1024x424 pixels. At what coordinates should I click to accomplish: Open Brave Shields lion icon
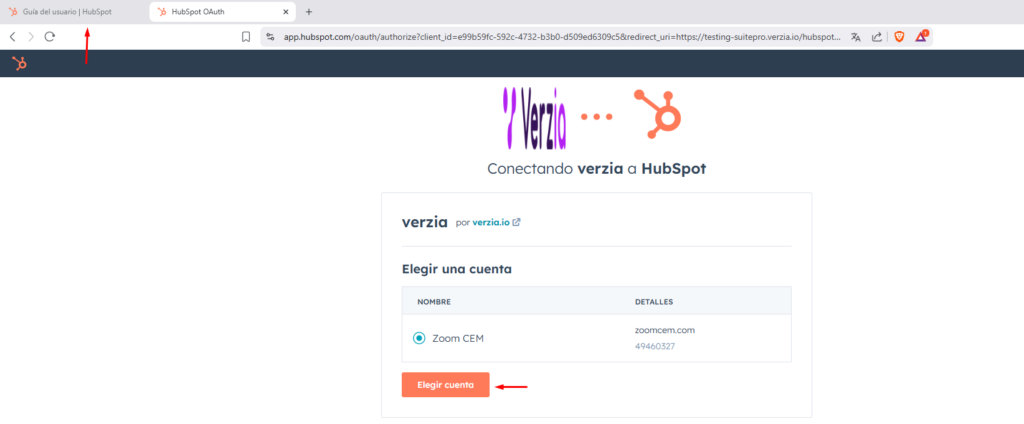tap(899, 37)
